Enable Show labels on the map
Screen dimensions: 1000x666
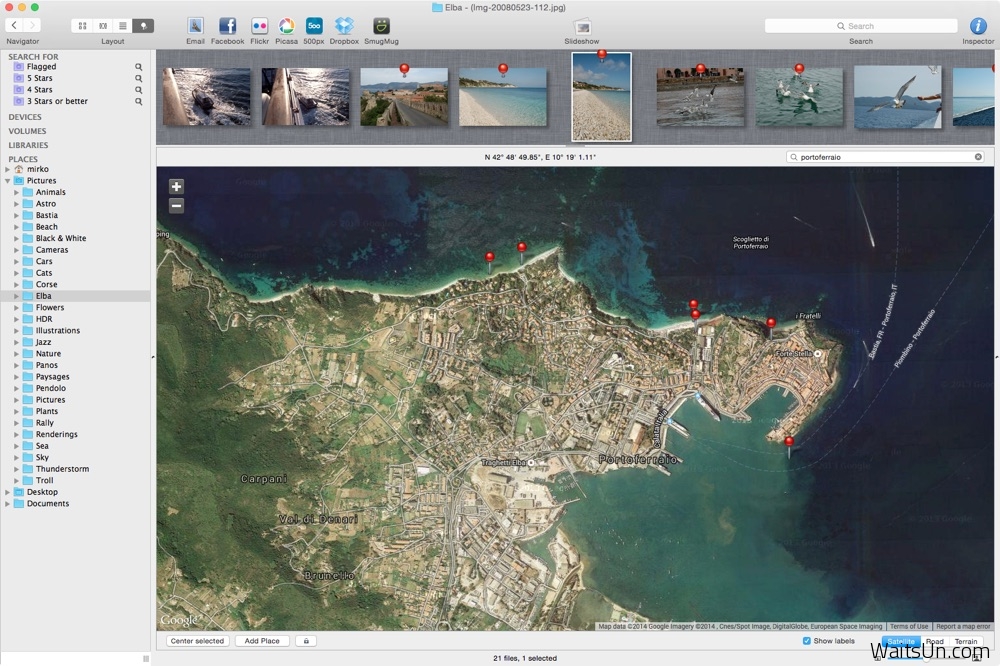click(806, 641)
